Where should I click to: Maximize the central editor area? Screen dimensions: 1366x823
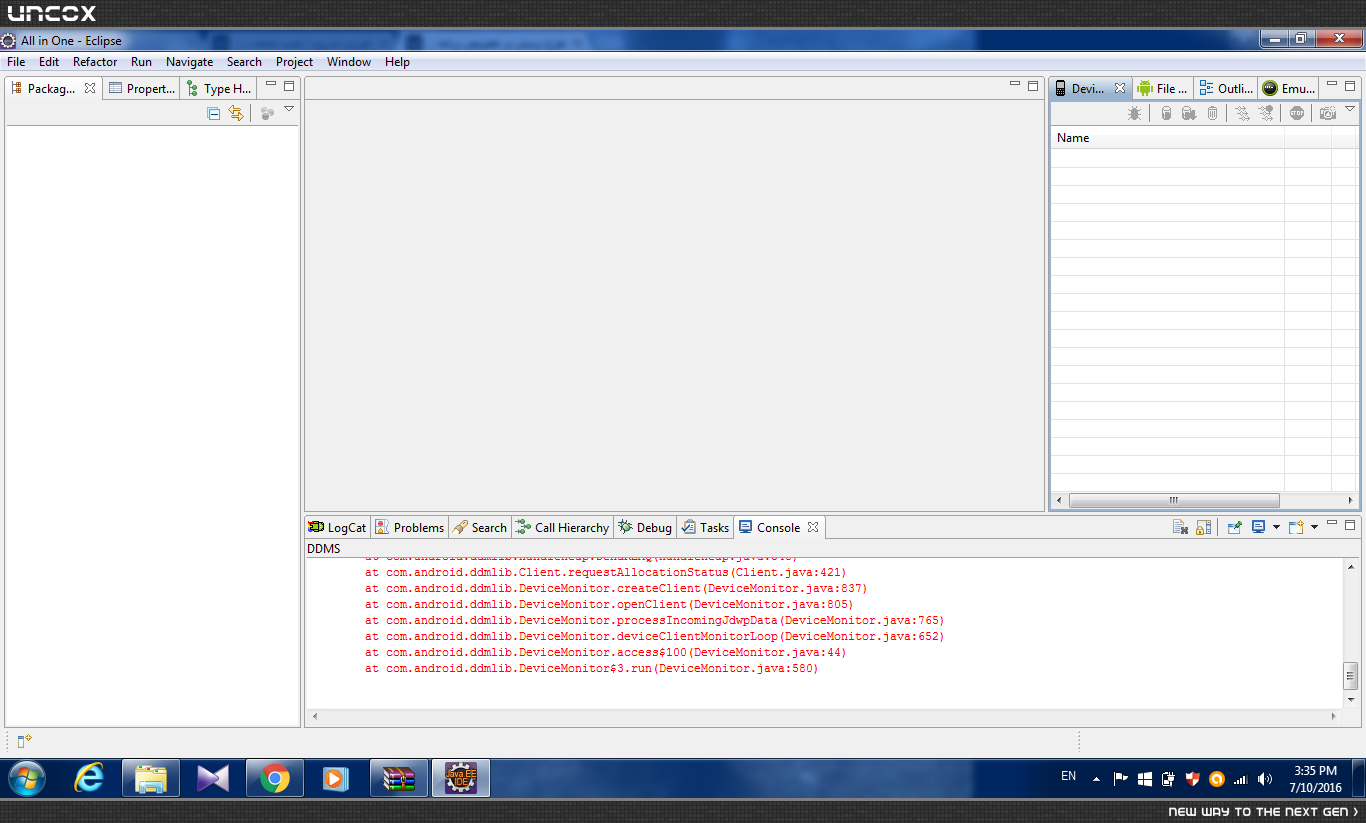point(1033,86)
